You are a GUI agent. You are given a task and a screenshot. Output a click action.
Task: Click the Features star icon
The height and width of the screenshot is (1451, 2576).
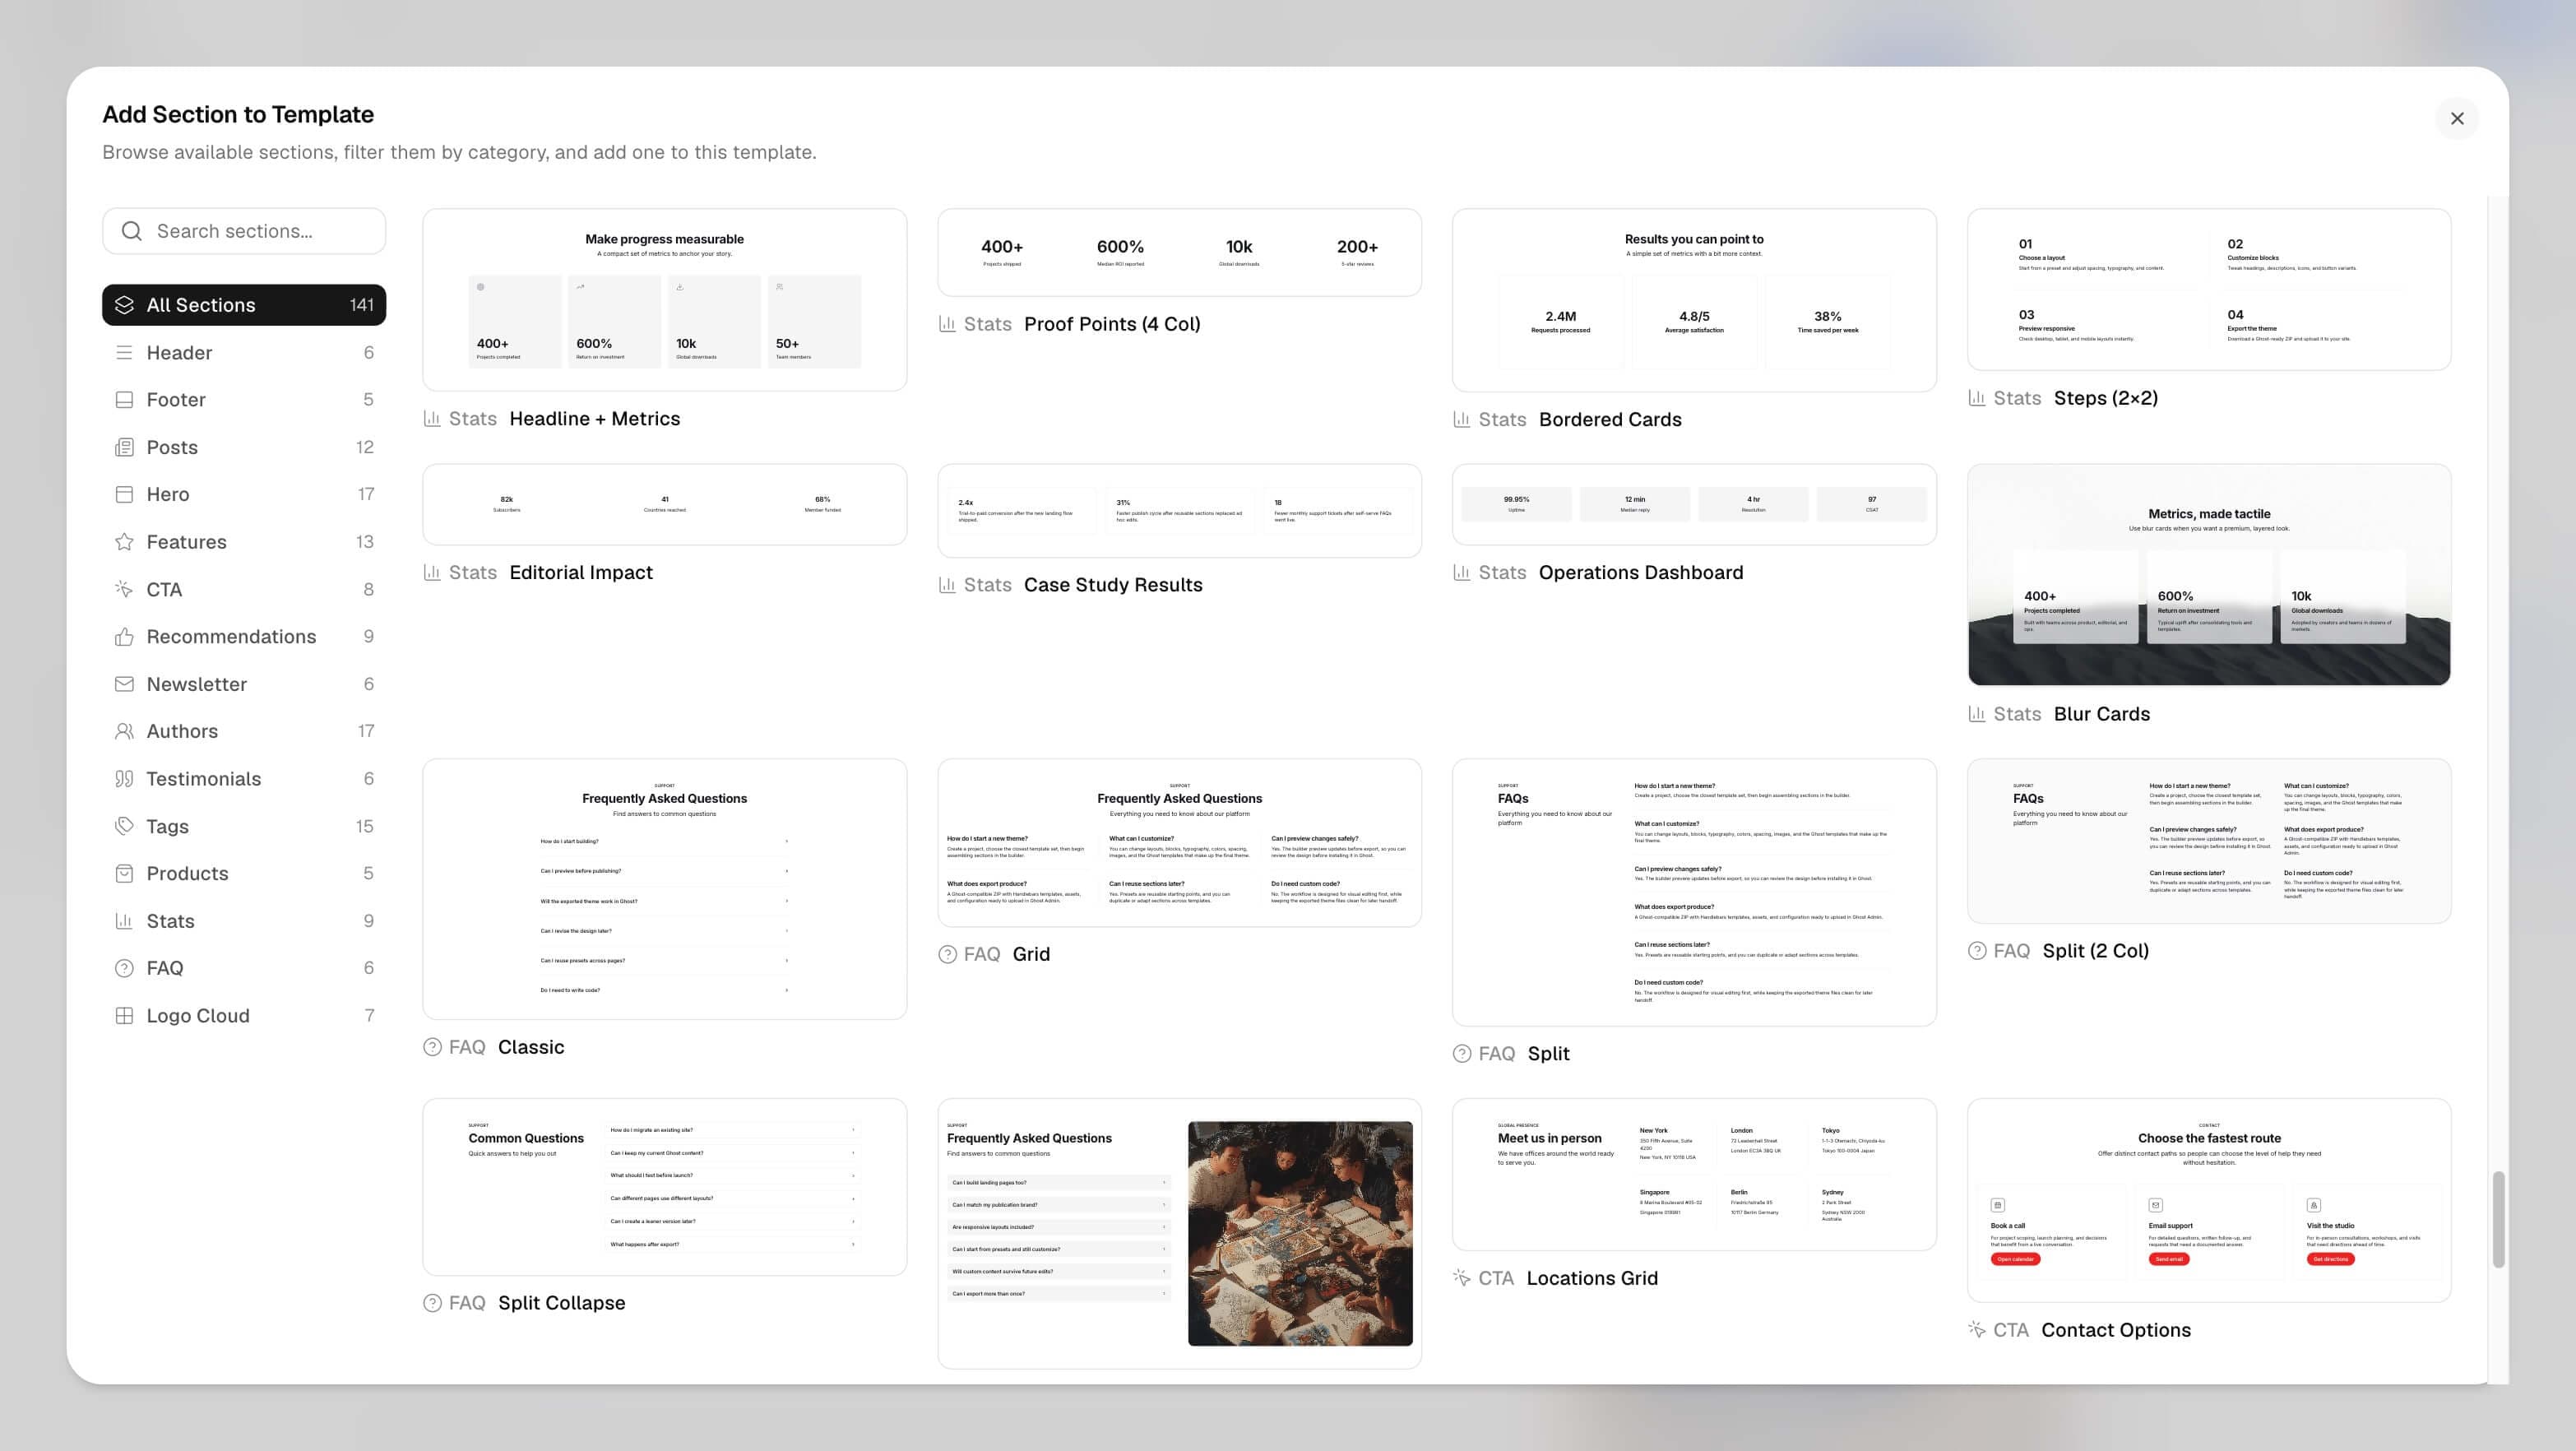pos(124,541)
